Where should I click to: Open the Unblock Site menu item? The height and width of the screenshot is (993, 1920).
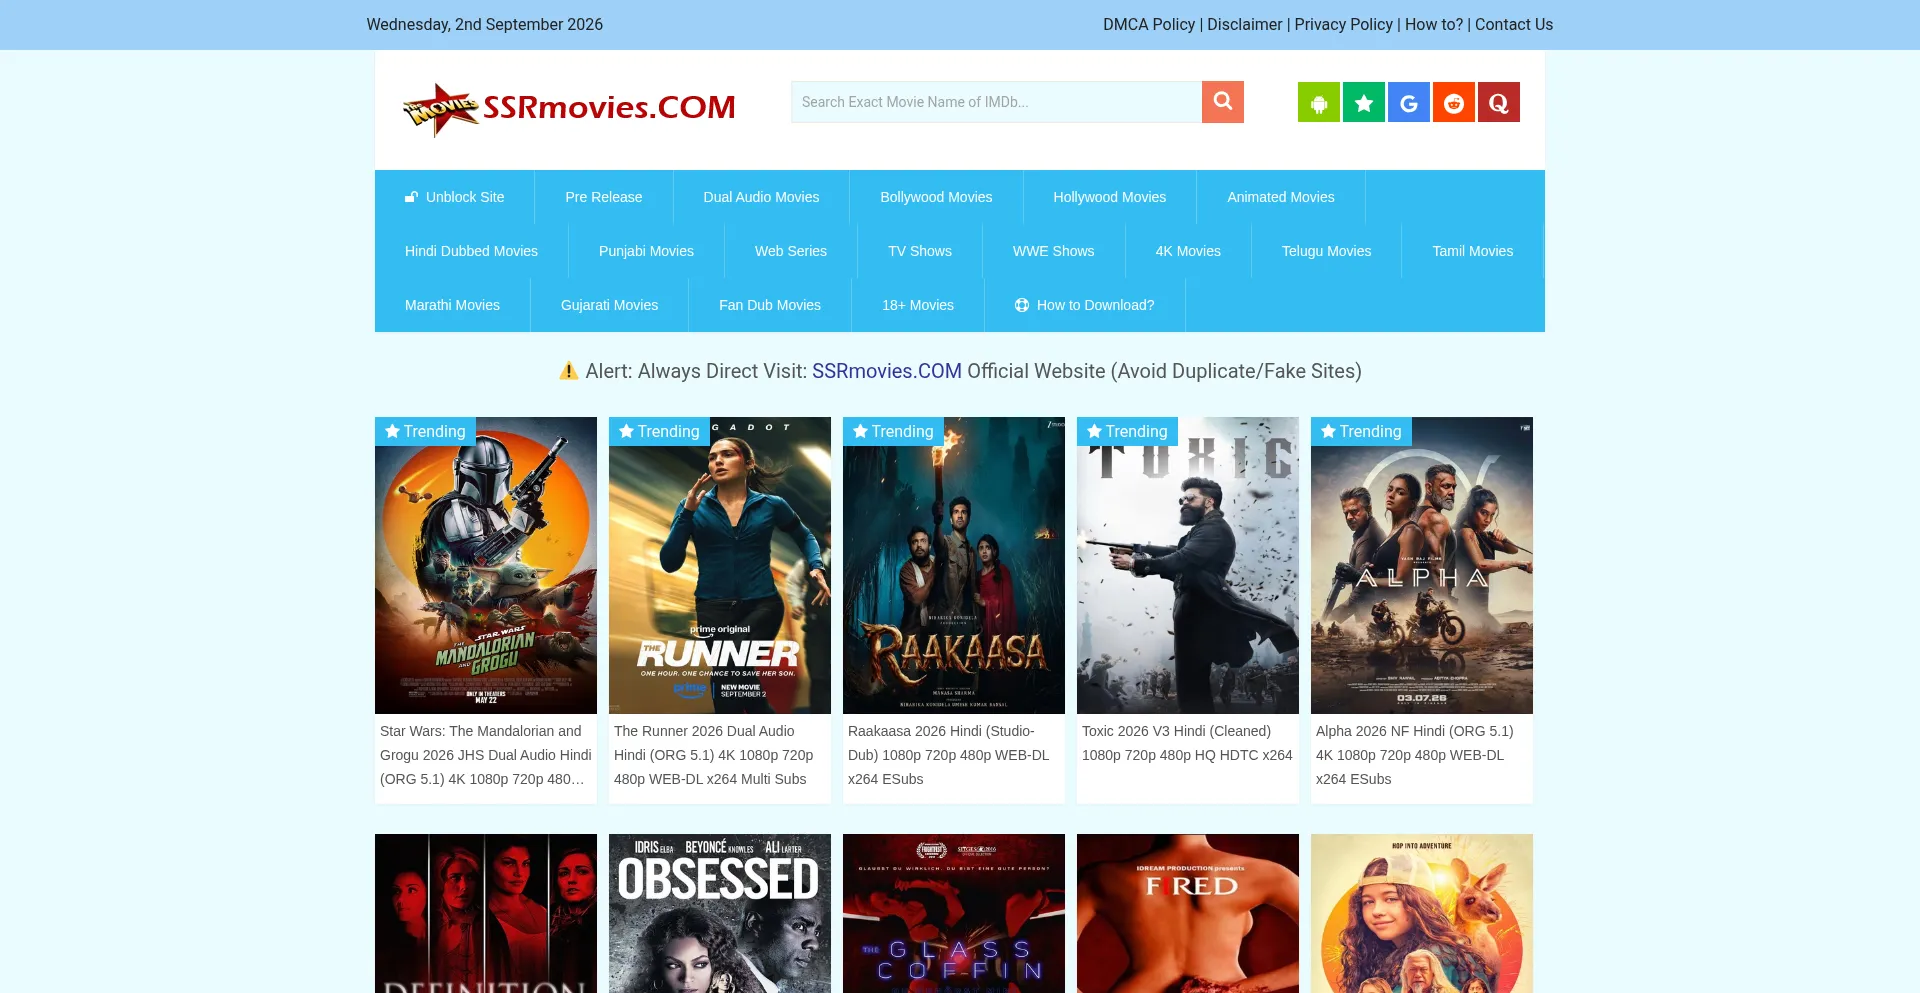point(455,197)
